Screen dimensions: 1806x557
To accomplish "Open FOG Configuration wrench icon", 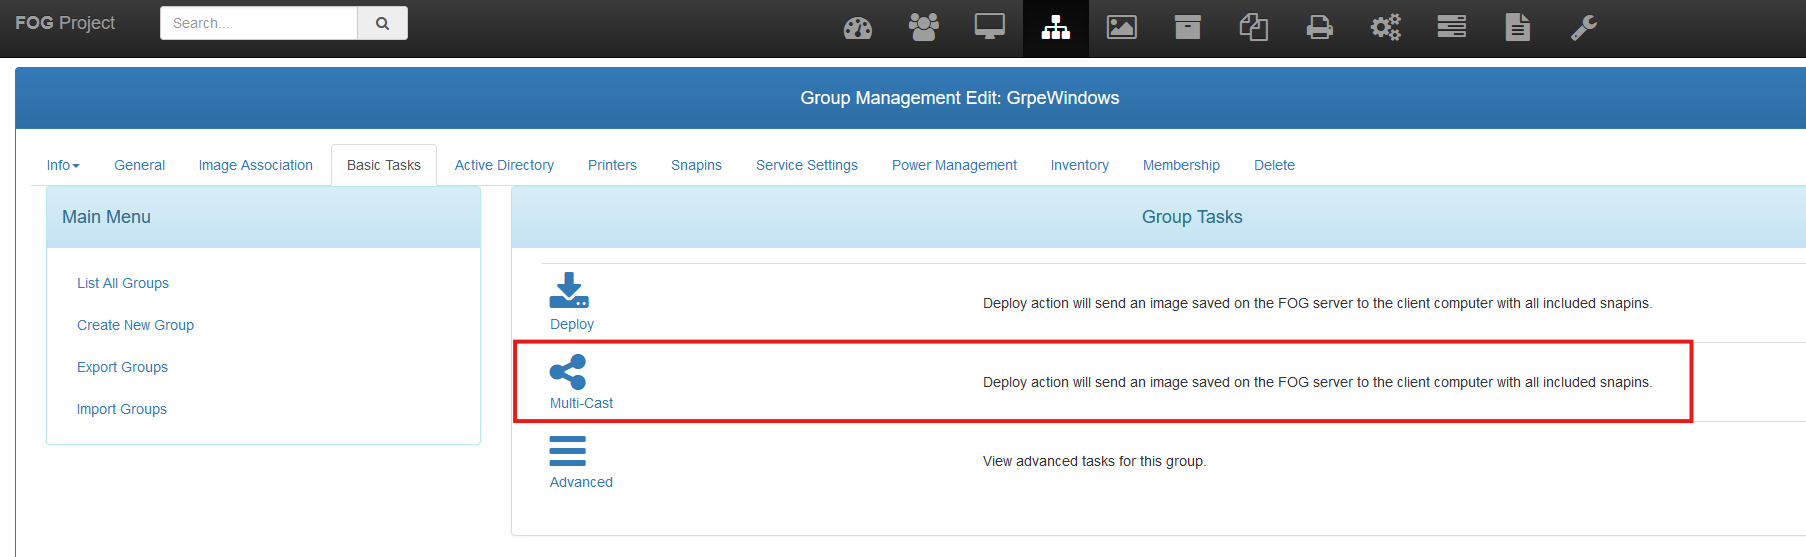I will (x=1583, y=27).
